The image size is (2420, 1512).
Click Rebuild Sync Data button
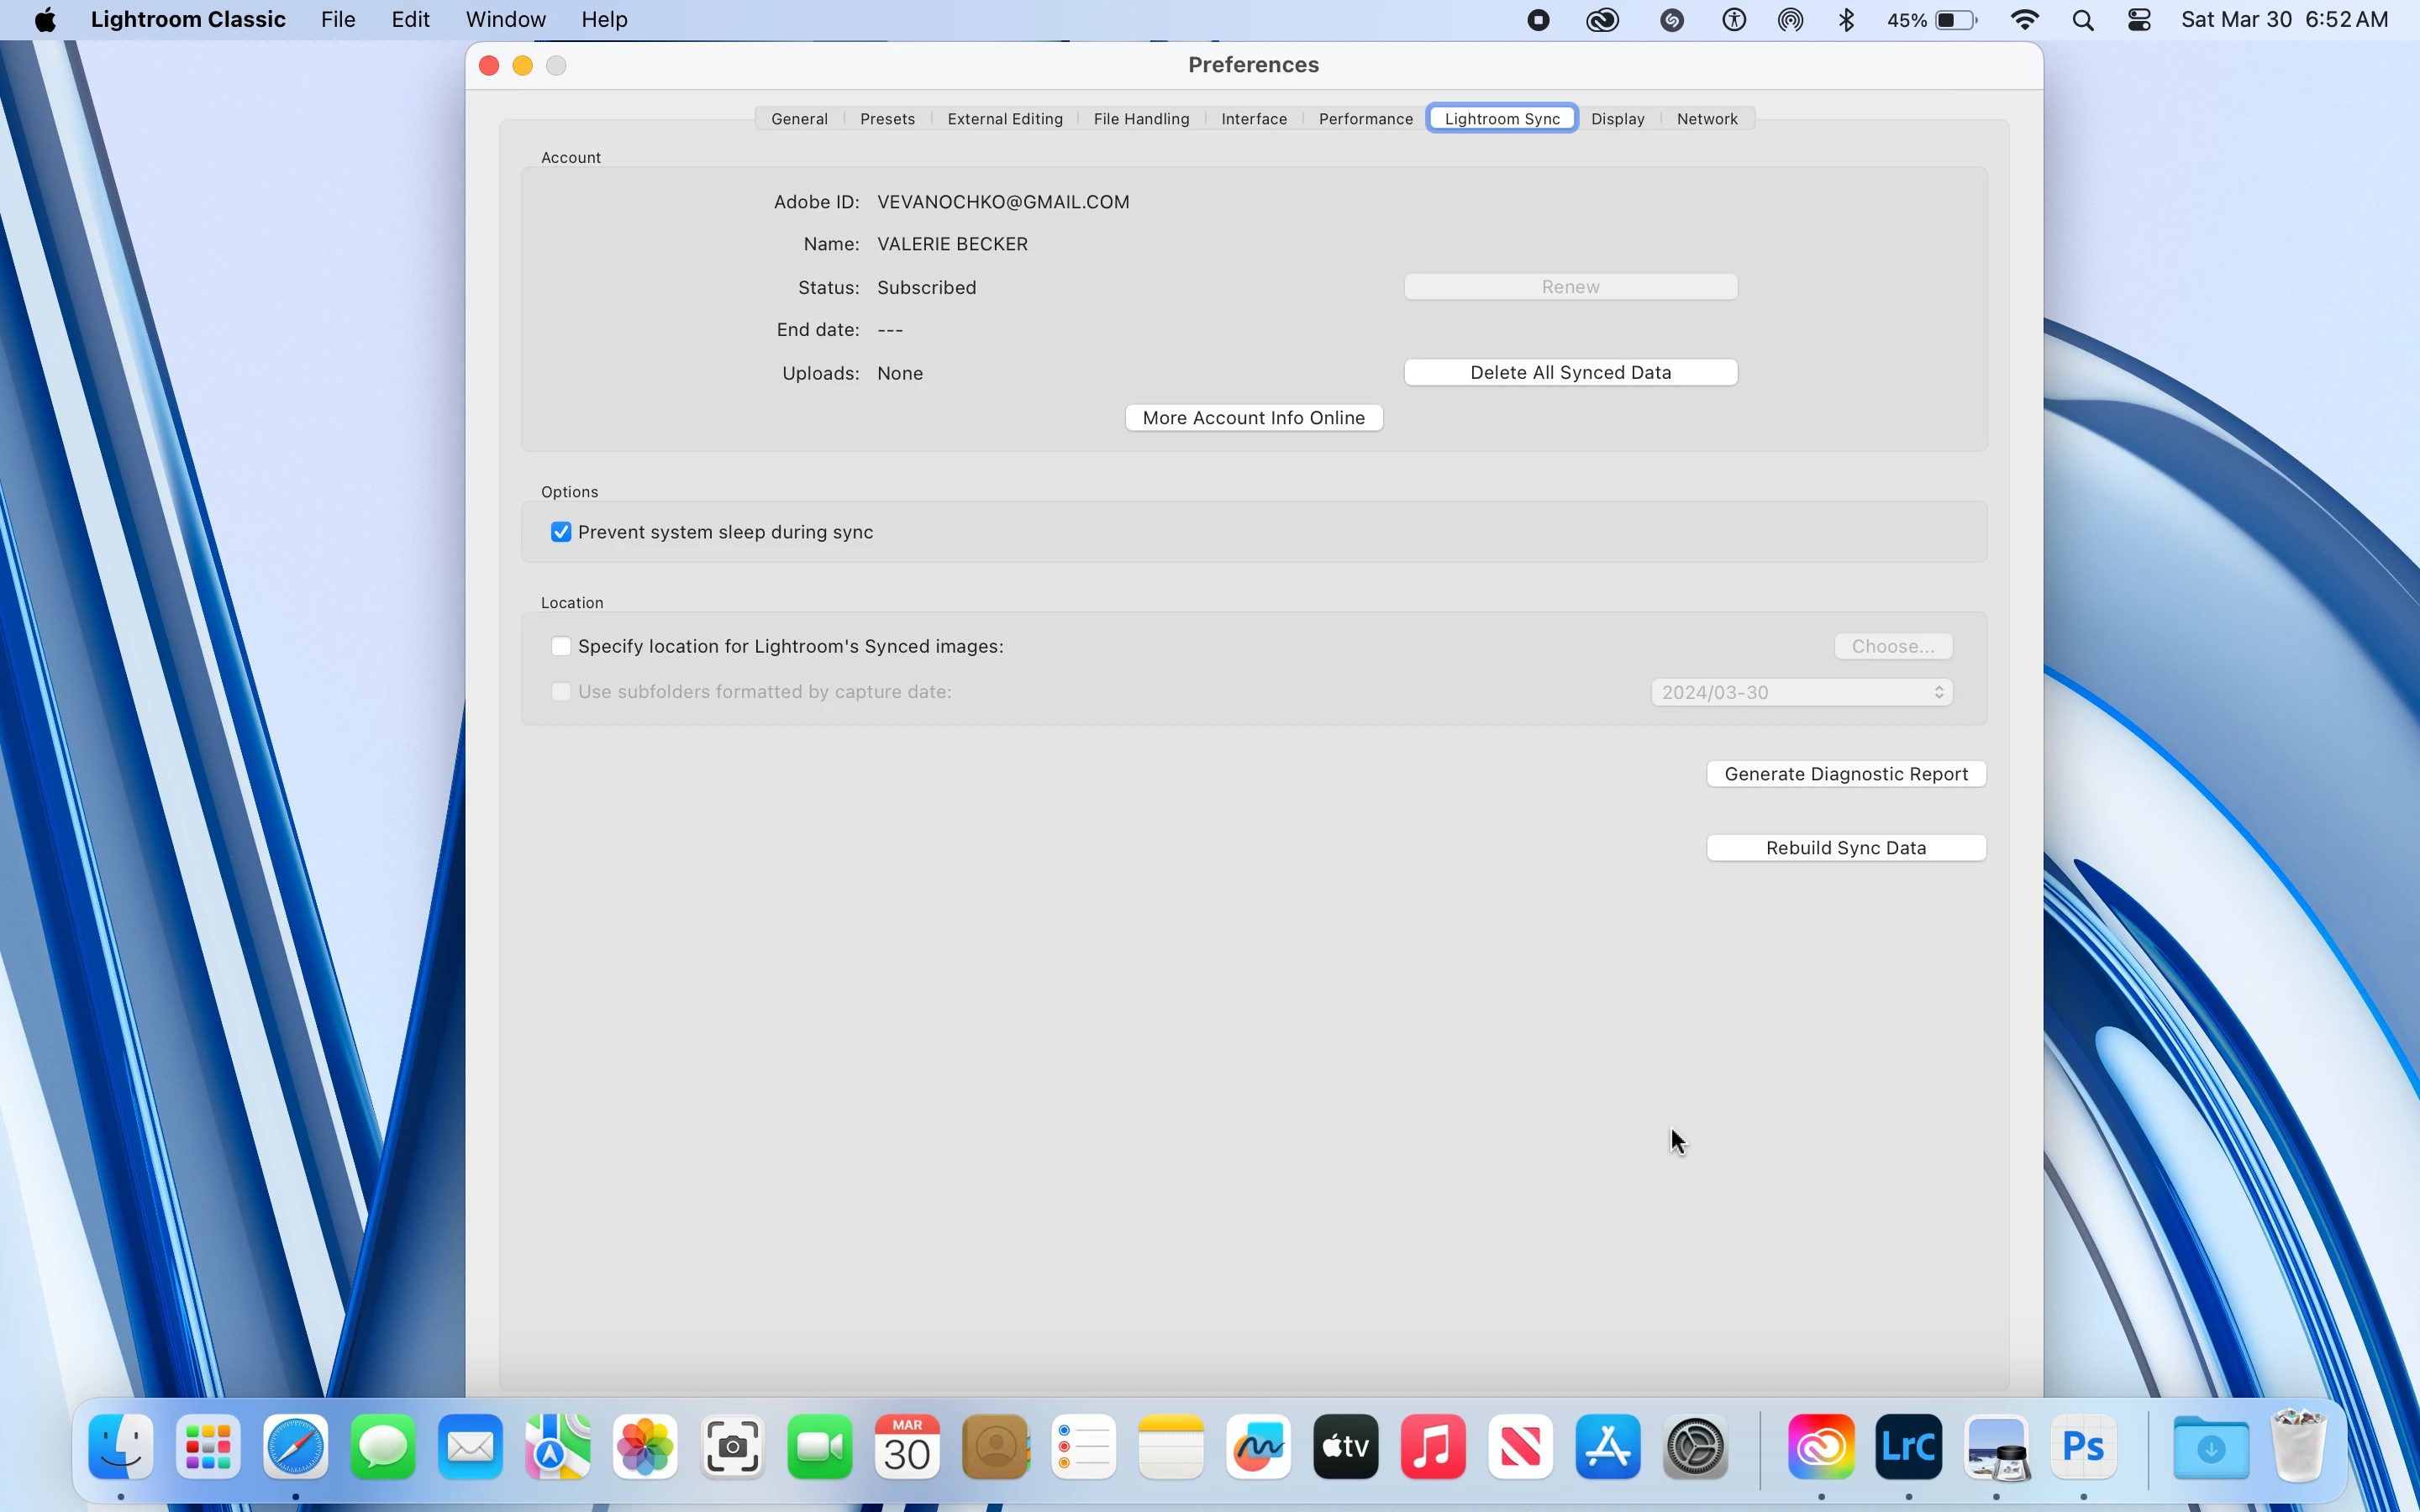click(x=1845, y=848)
